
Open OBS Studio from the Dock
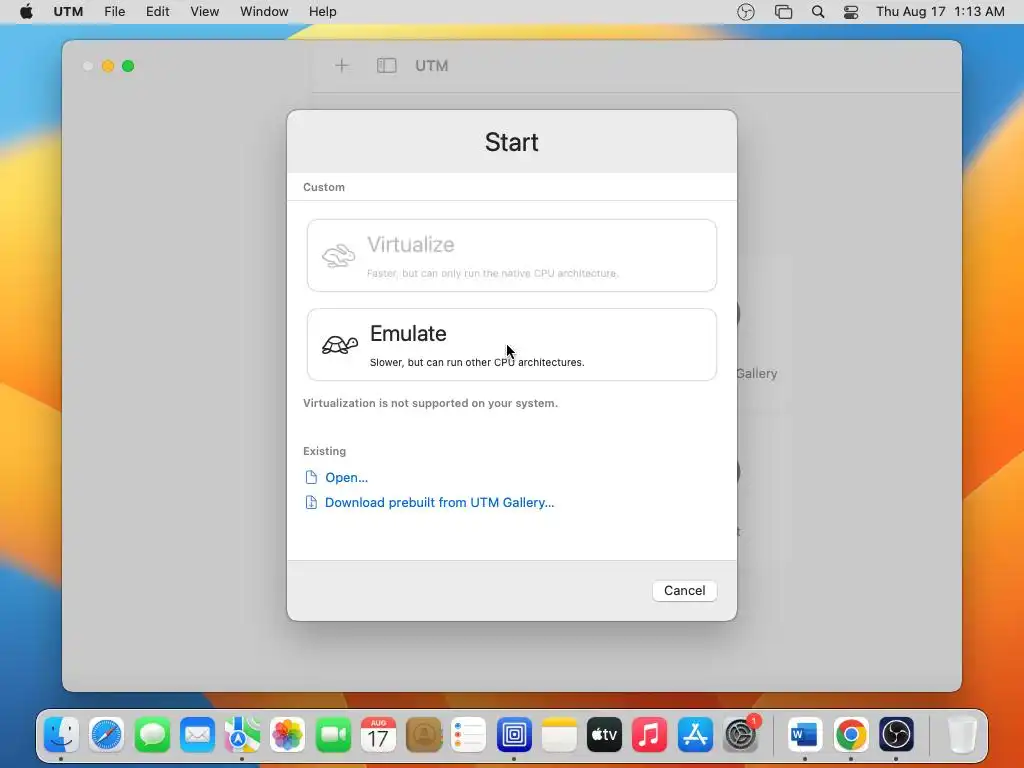click(x=896, y=735)
